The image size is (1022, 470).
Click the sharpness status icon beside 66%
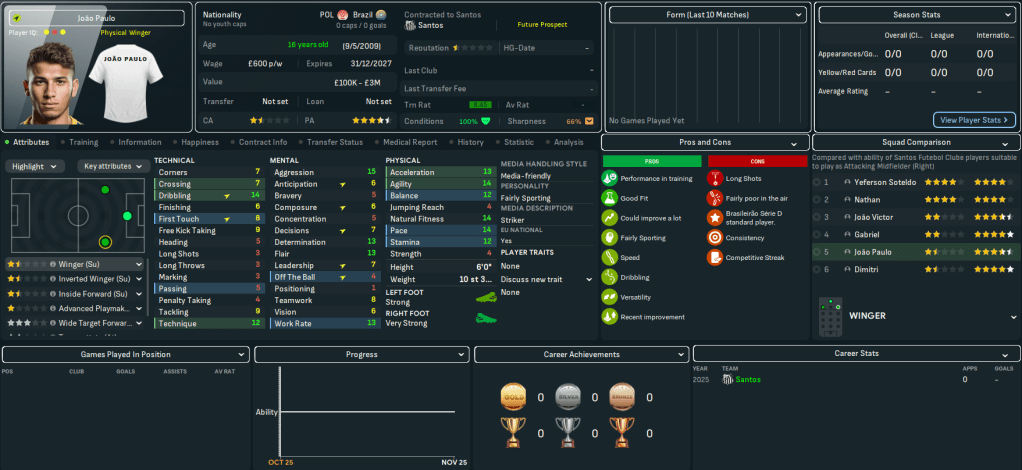[589, 121]
